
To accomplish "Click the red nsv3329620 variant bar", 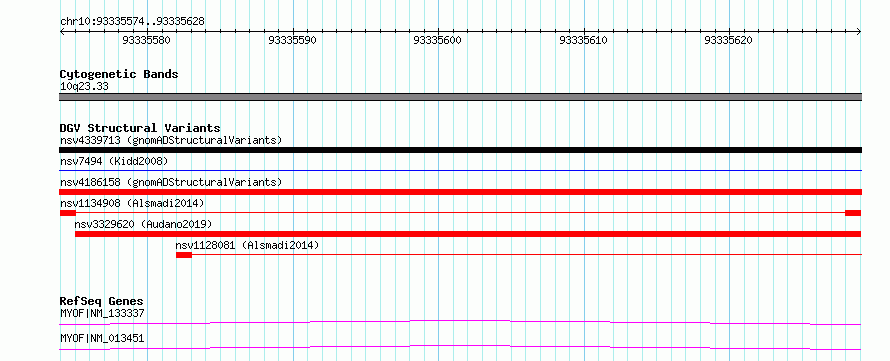I will 468,234.
